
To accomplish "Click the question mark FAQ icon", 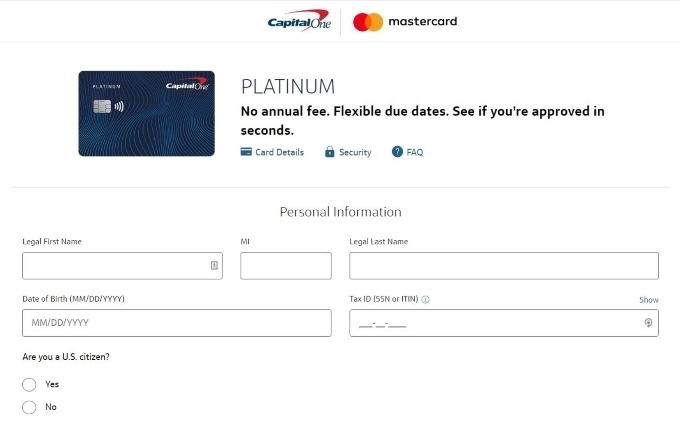I will click(x=397, y=152).
